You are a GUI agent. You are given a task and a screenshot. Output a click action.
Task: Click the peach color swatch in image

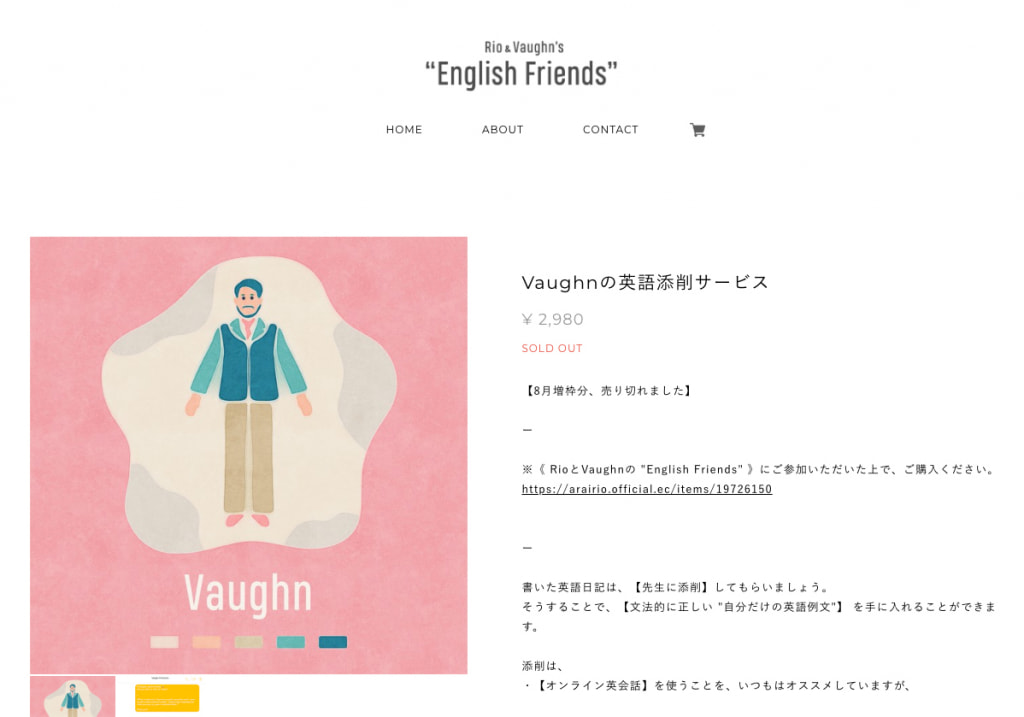coord(206,642)
